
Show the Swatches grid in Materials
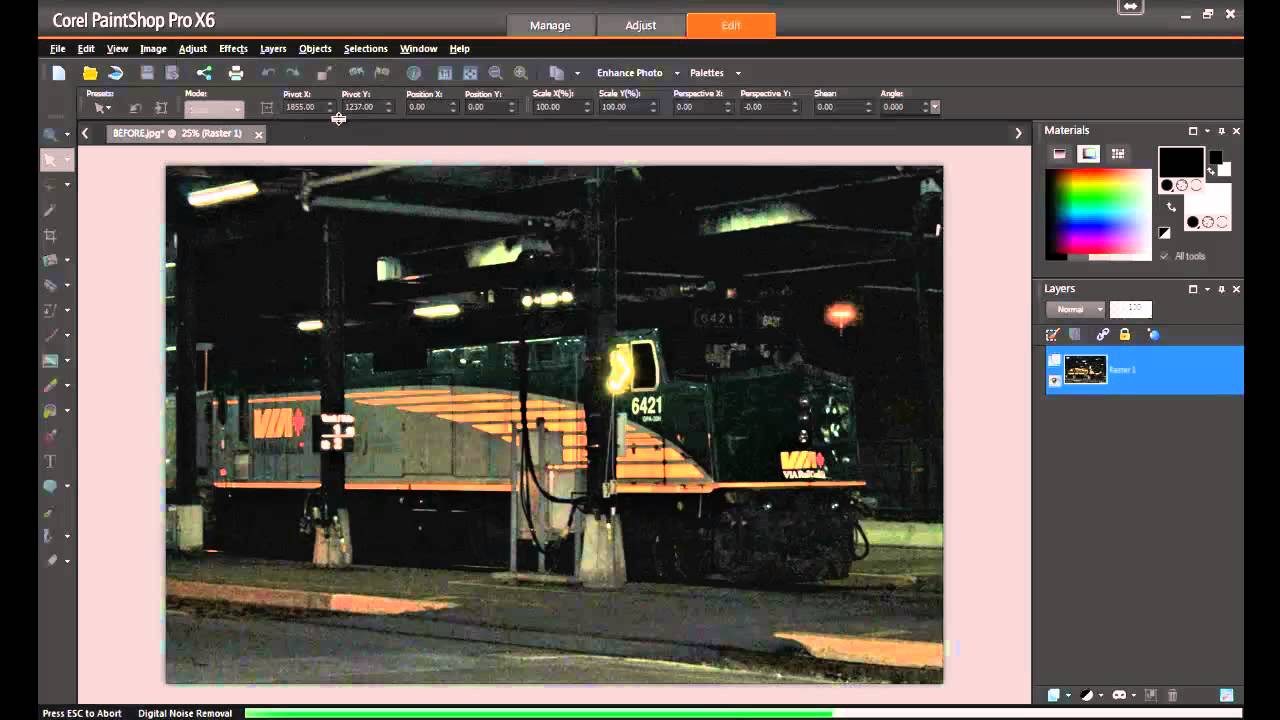1118,154
